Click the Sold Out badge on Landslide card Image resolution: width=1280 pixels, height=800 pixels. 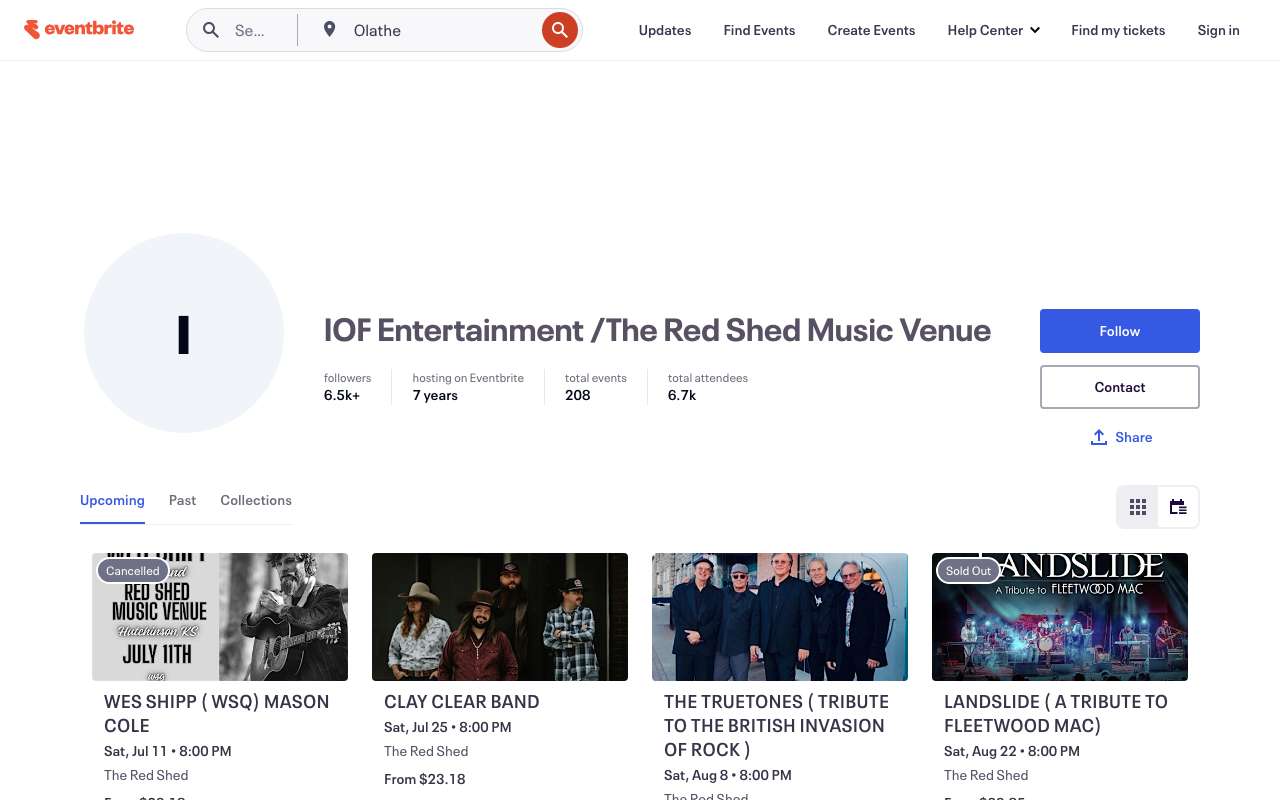[x=968, y=571]
